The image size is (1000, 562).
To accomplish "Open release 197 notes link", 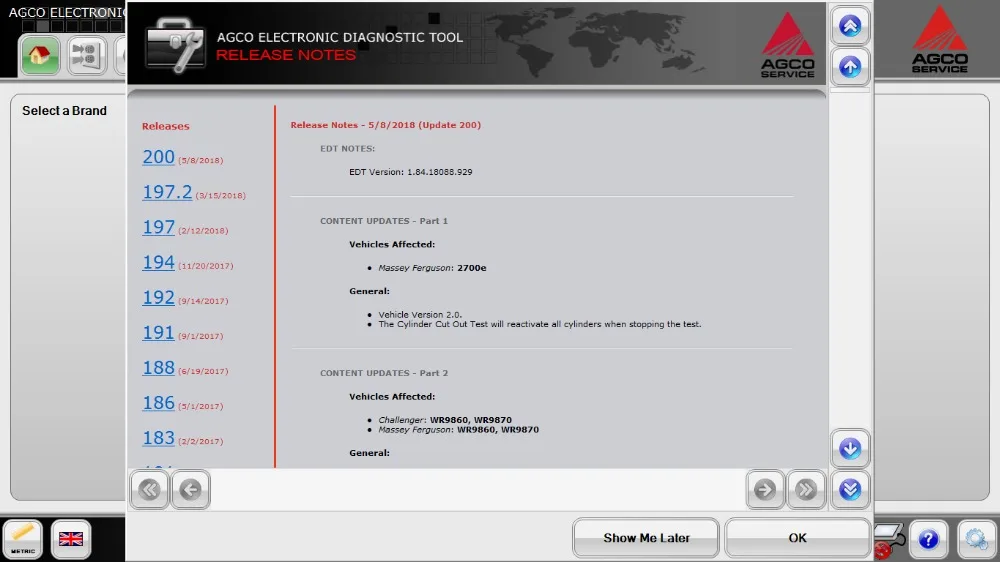I will click(x=158, y=227).
